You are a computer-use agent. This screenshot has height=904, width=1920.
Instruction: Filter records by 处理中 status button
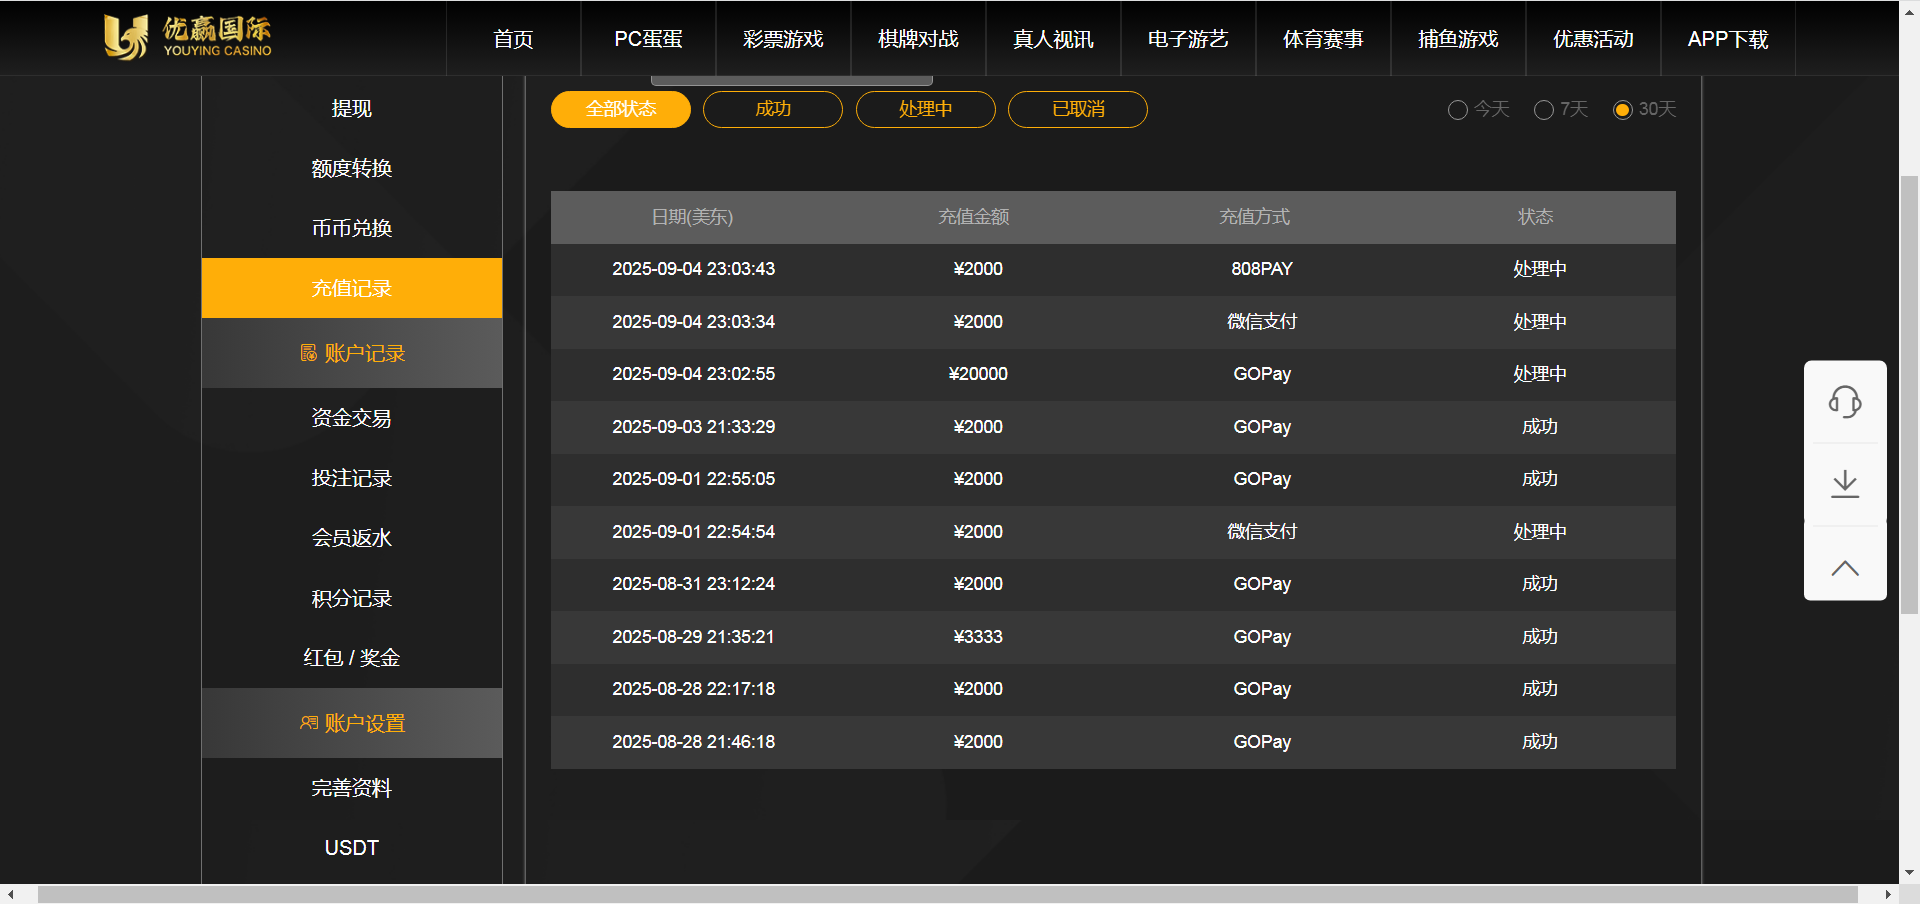point(926,109)
